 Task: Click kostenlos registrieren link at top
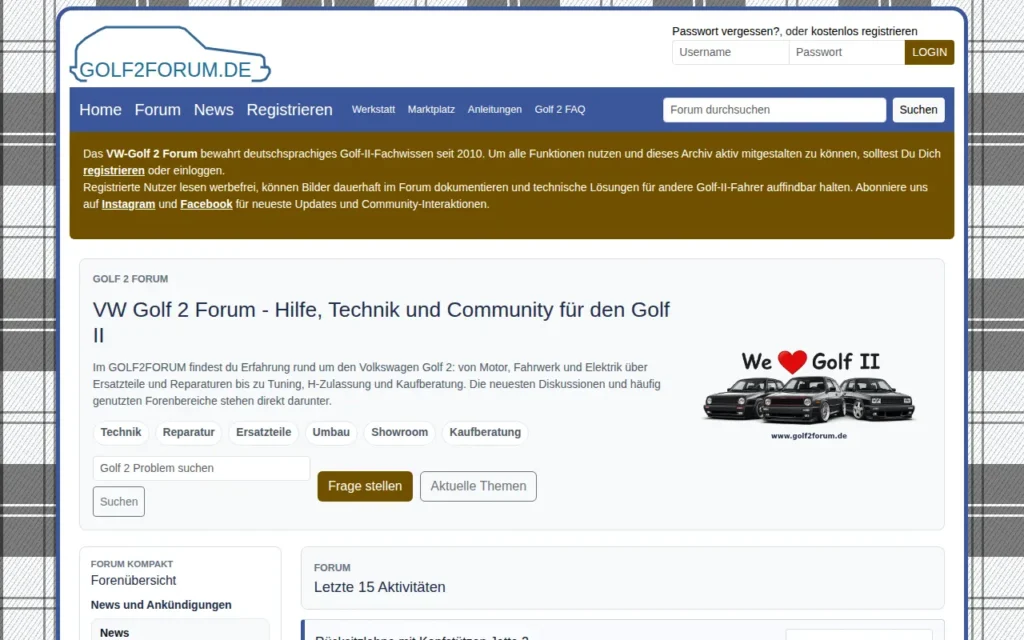[x=864, y=31]
